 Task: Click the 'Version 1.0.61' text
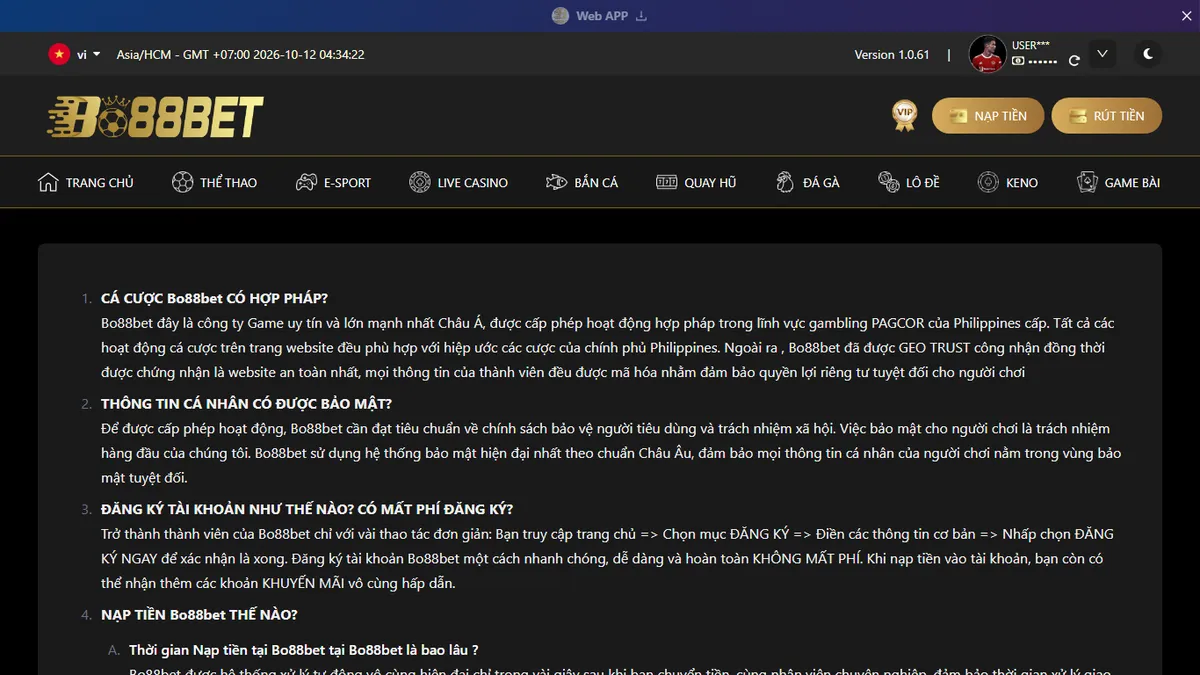coord(892,55)
